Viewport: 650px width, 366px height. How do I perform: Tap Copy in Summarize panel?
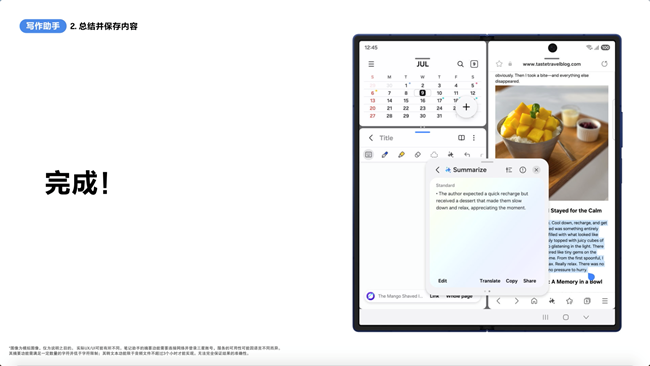coord(512,281)
